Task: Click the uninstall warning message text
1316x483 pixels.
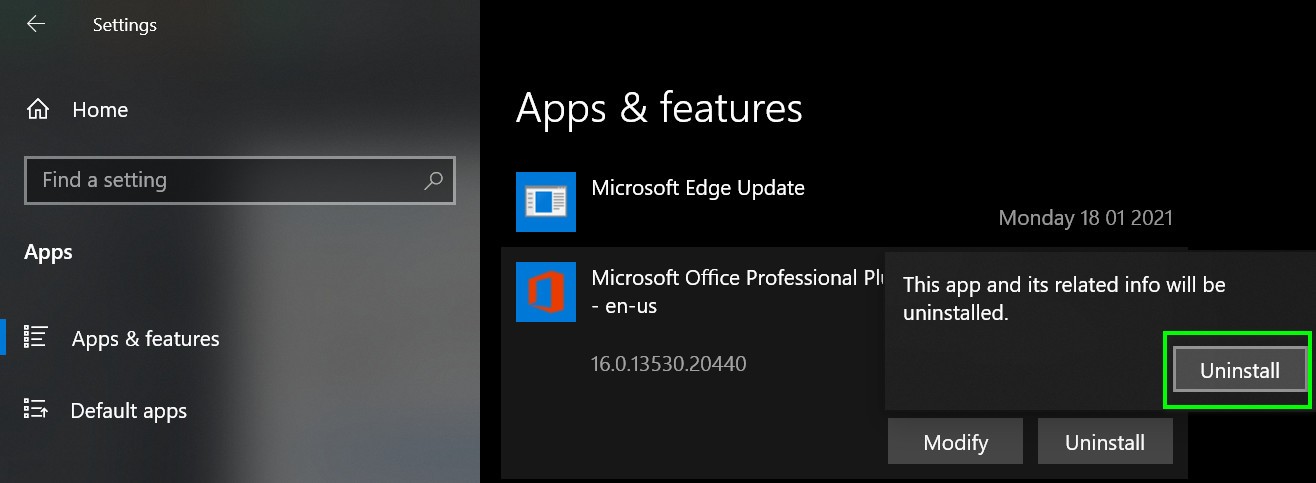Action: pyautogui.click(x=1064, y=298)
